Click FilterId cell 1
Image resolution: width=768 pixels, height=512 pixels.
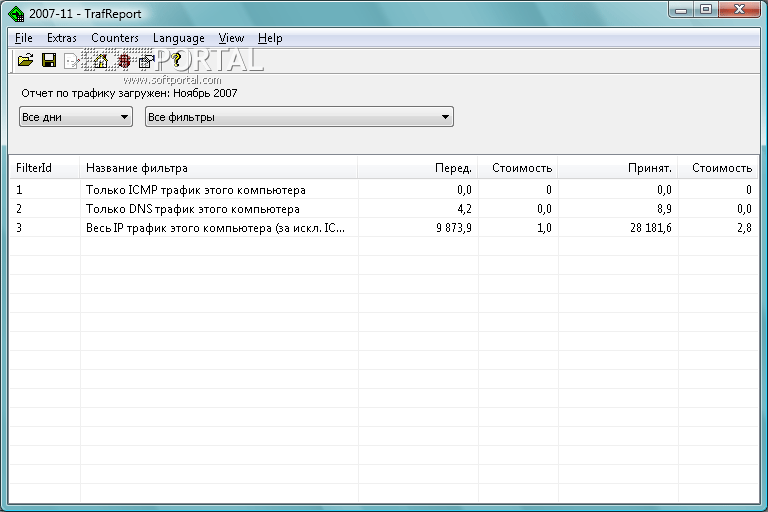tap(19, 190)
